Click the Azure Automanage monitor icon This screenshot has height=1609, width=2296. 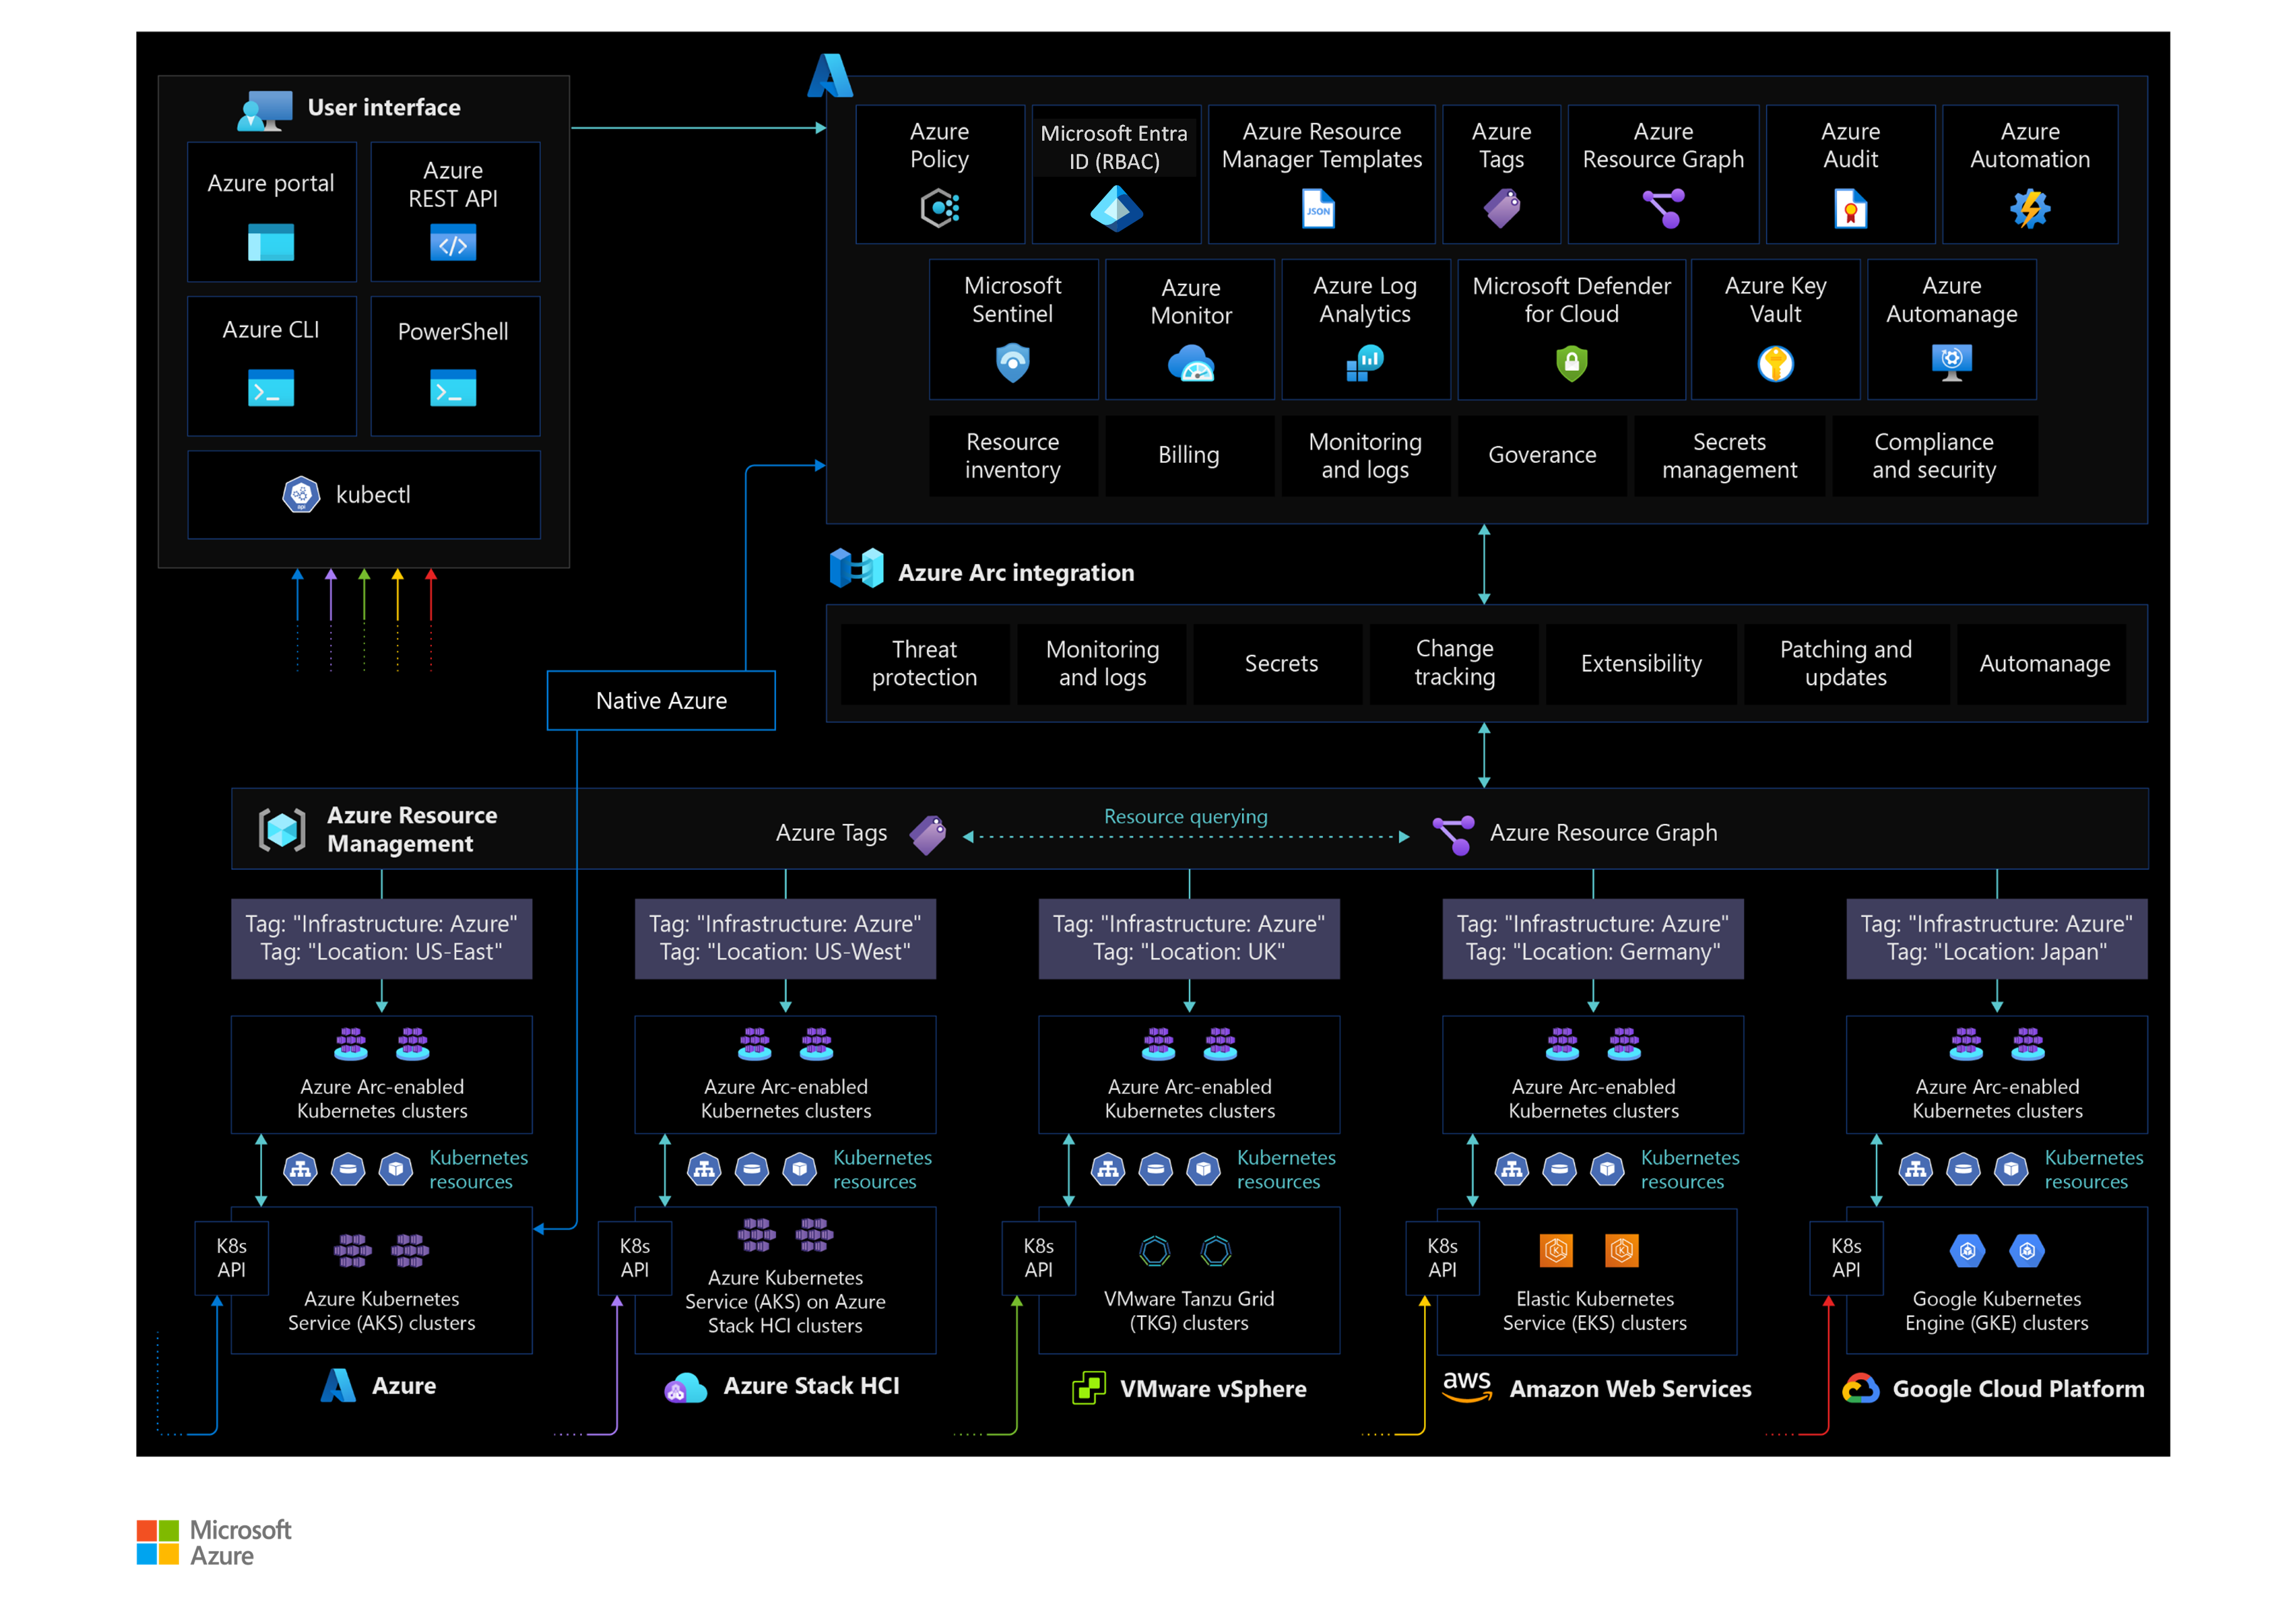point(1951,362)
